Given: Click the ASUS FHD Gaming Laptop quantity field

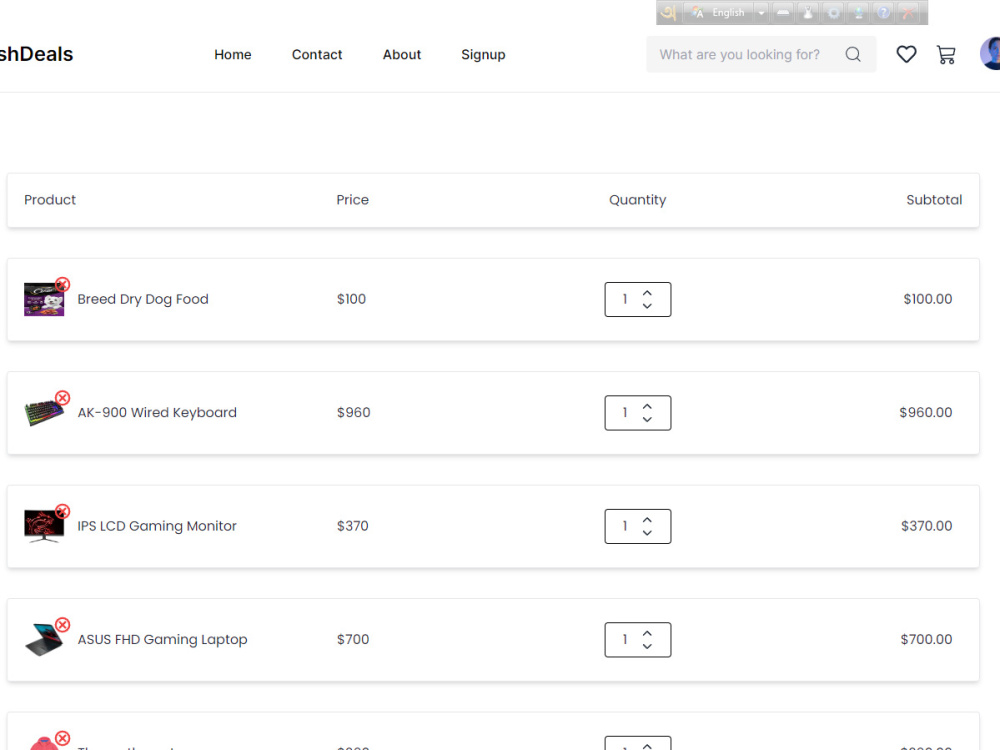Looking at the screenshot, I should pos(638,640).
